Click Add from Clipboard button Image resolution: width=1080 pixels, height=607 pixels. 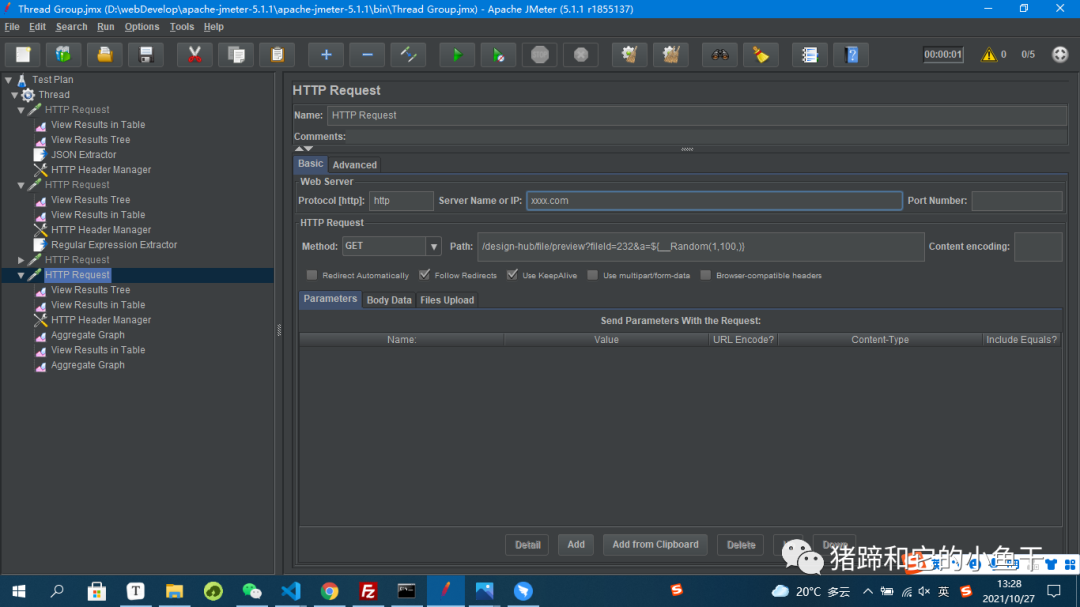click(x=655, y=544)
